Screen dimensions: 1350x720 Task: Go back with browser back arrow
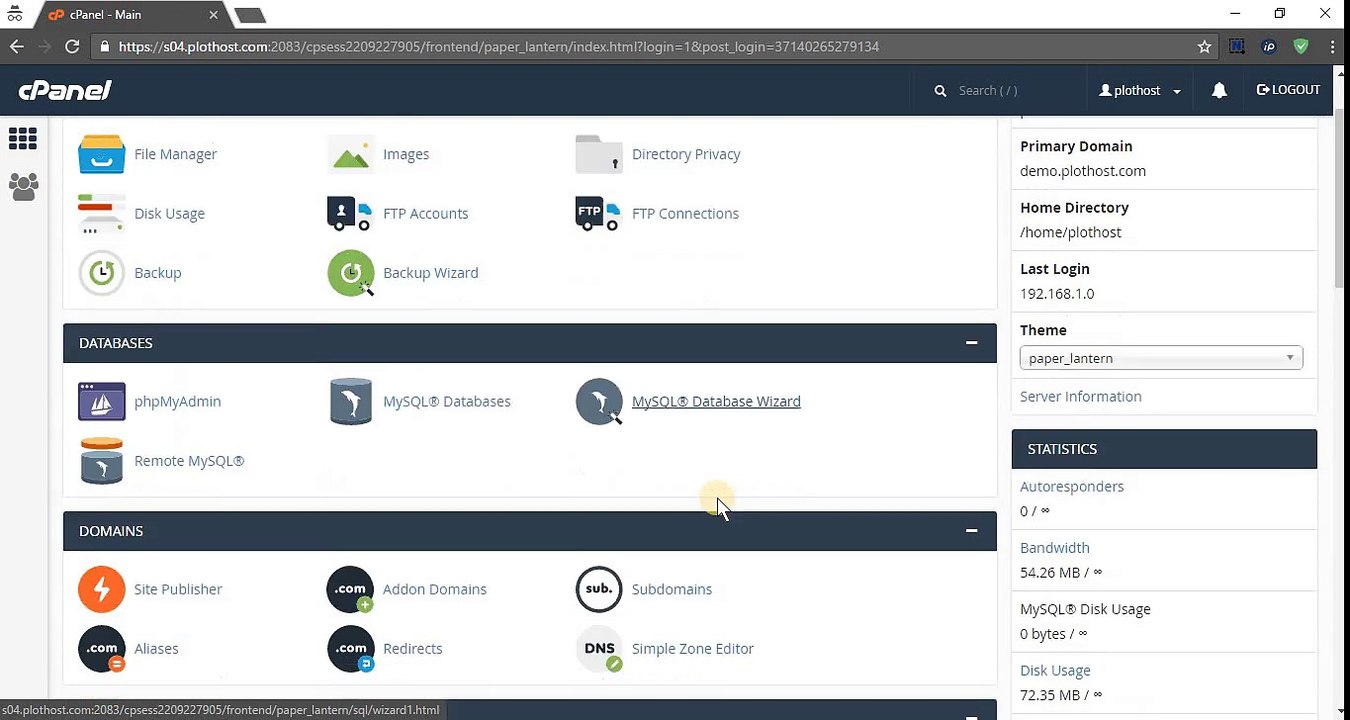click(x=17, y=46)
